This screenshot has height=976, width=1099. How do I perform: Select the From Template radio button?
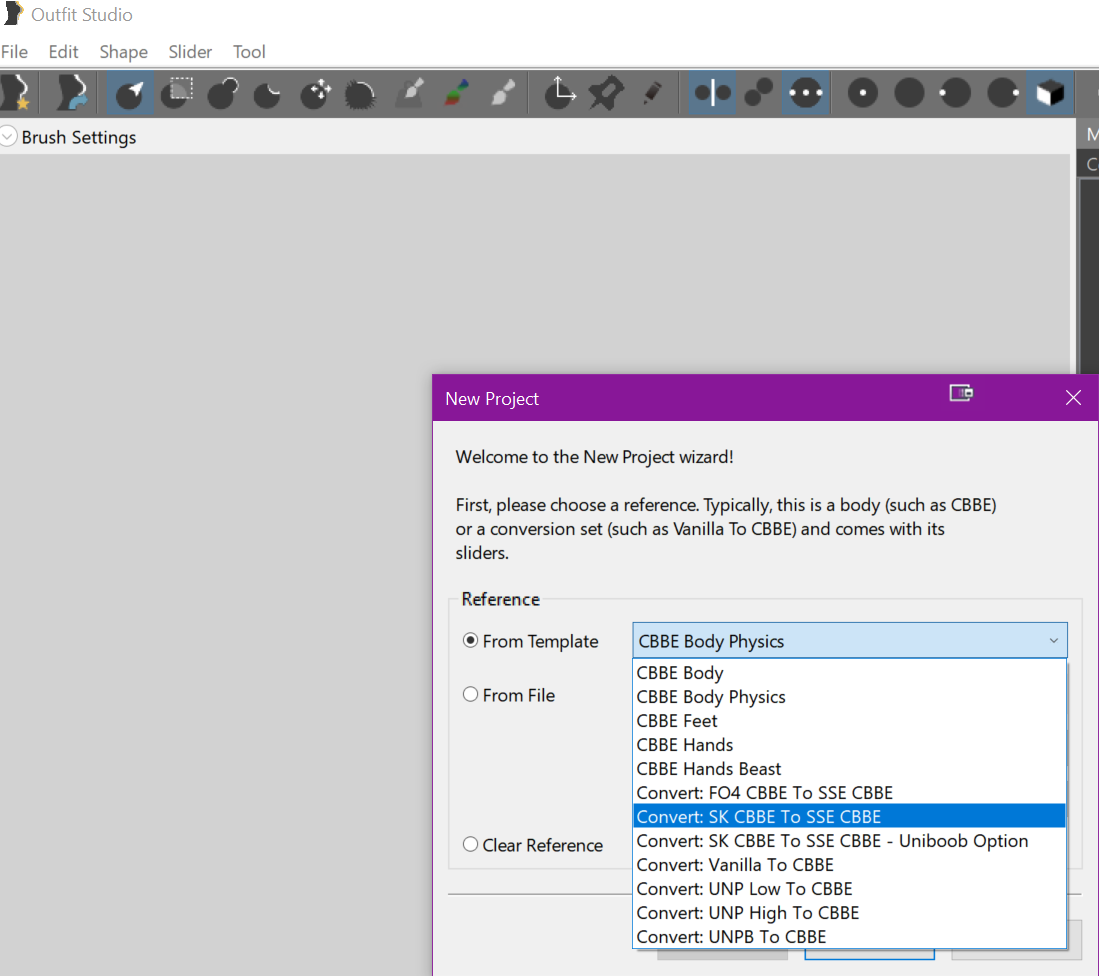(x=470, y=640)
